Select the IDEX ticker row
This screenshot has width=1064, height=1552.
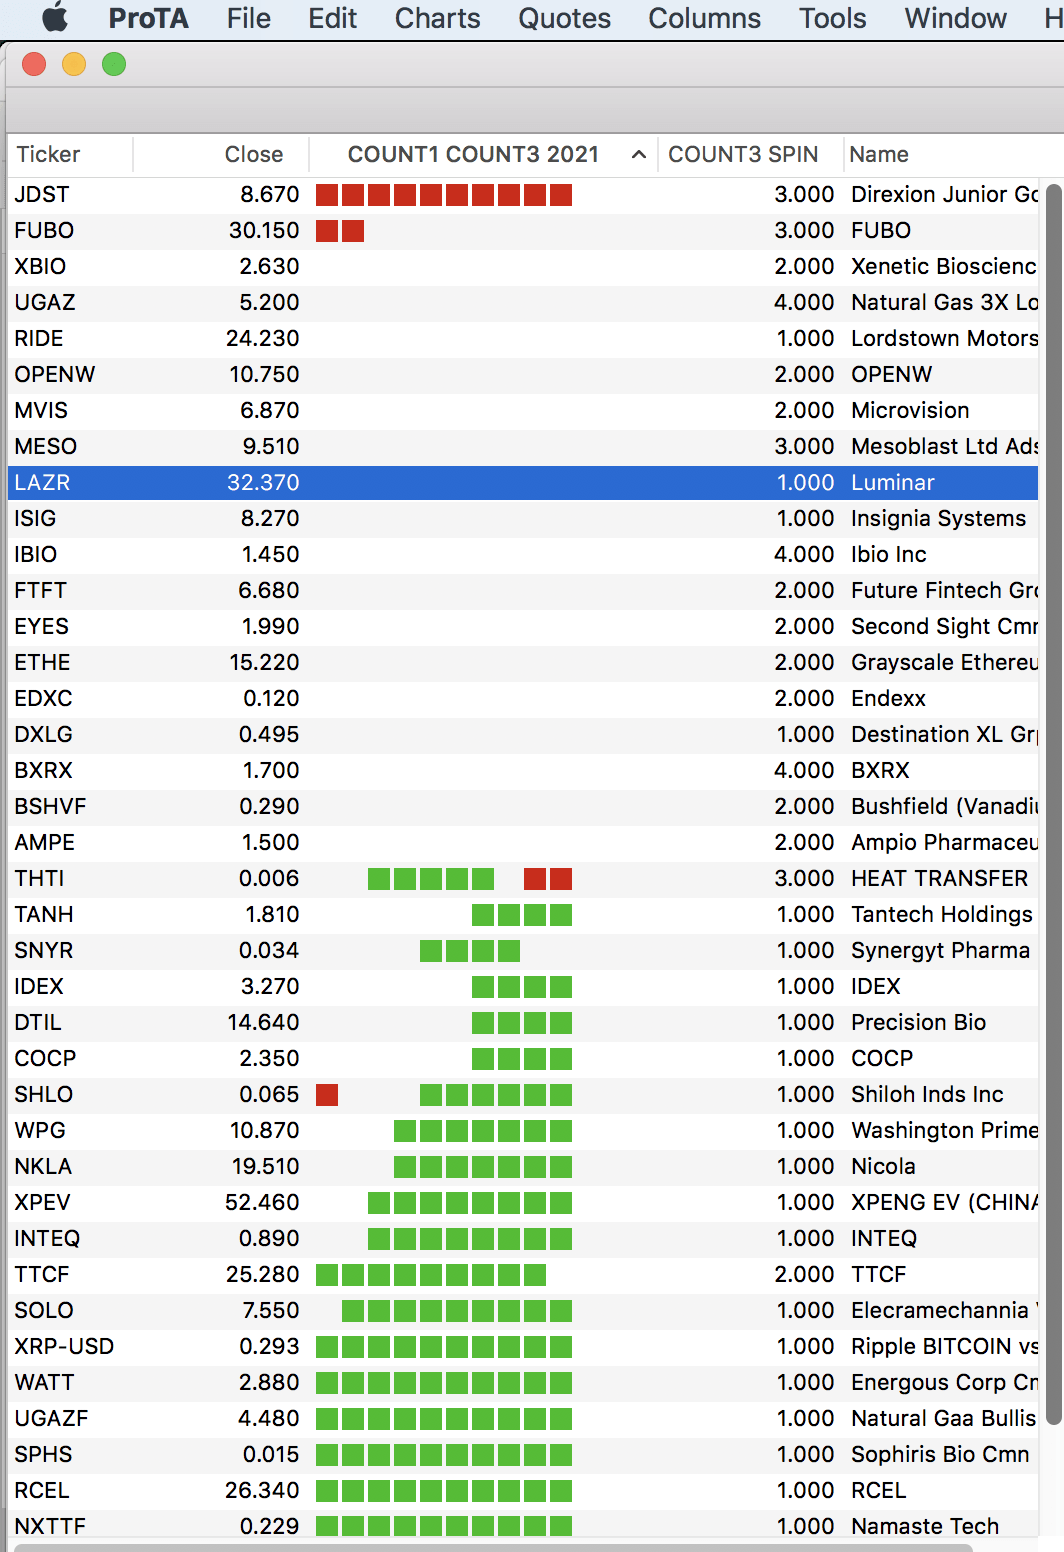(x=523, y=986)
